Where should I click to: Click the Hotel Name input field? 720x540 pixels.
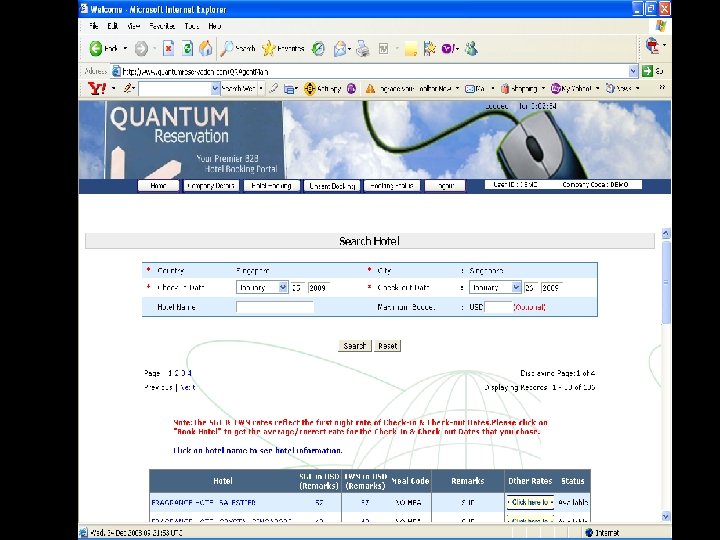tap(275, 307)
